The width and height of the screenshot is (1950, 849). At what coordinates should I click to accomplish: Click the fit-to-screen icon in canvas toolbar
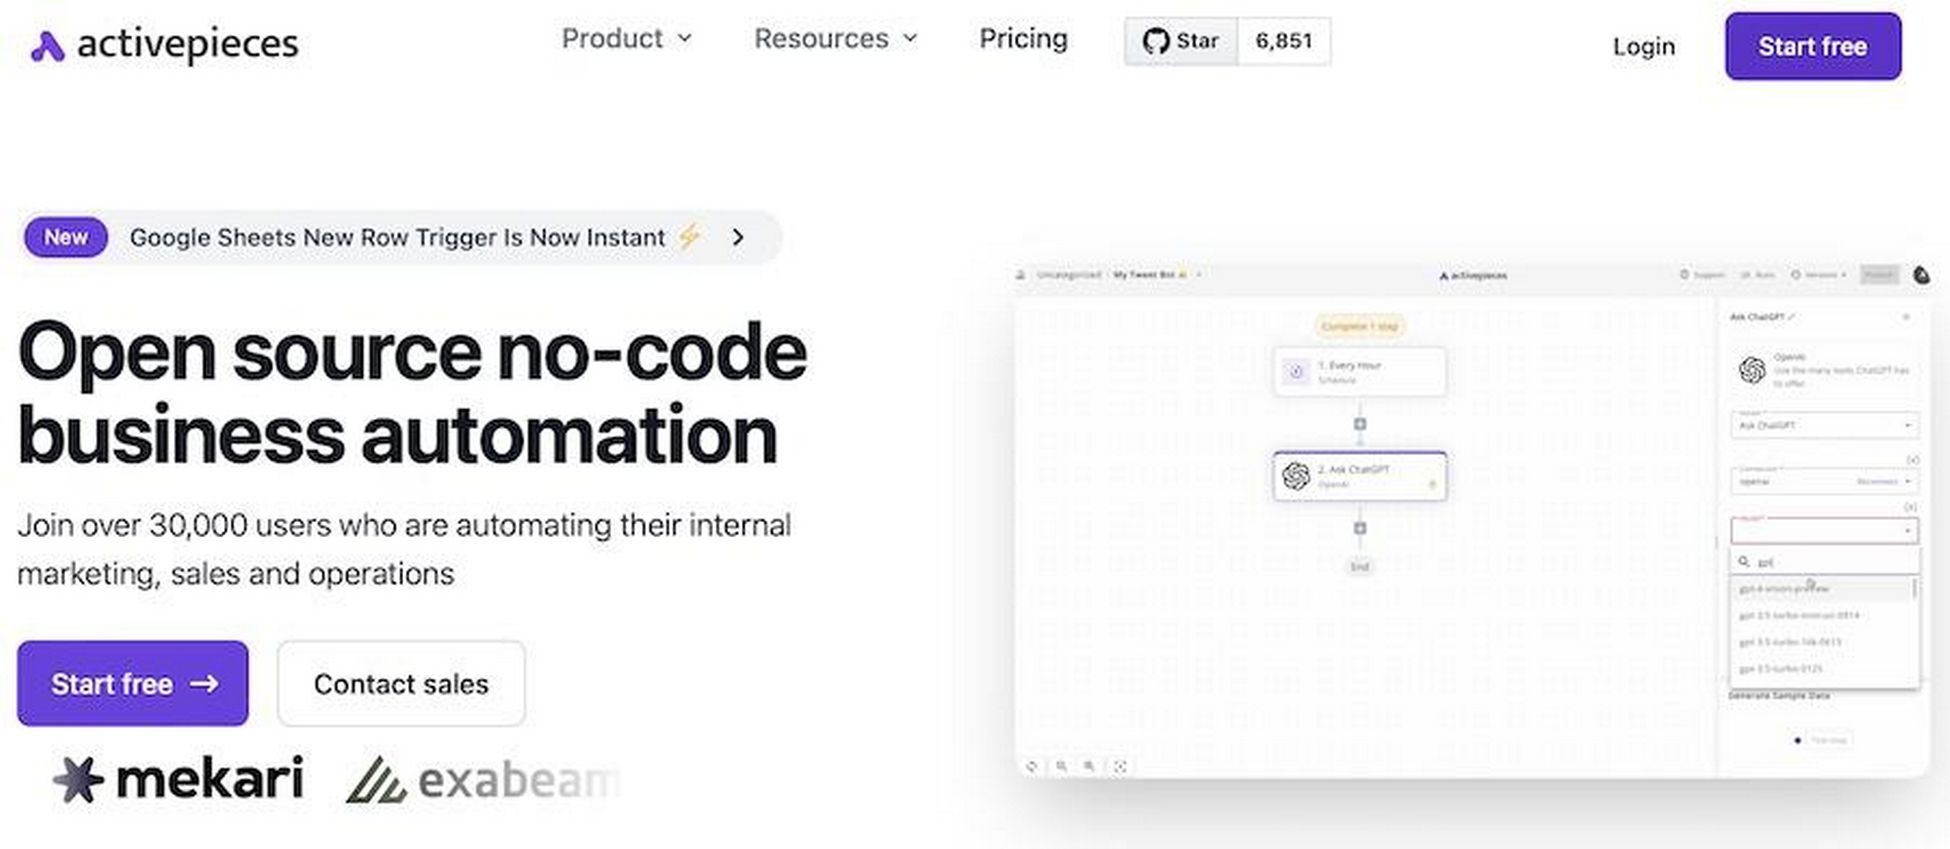click(1121, 766)
